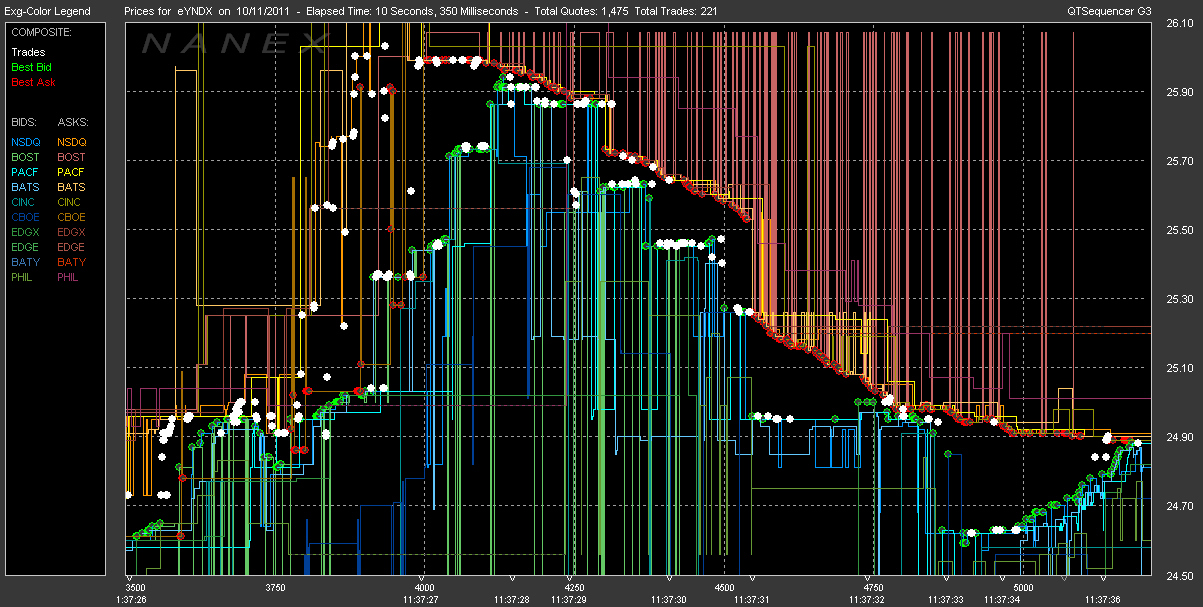Click the 25.70 price axis label

tap(1179, 161)
